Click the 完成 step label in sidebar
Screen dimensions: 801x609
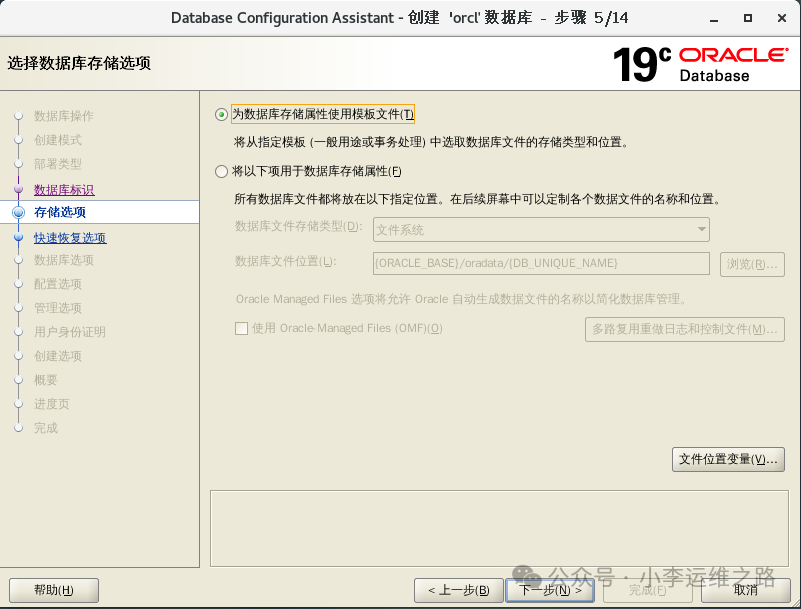(x=45, y=428)
